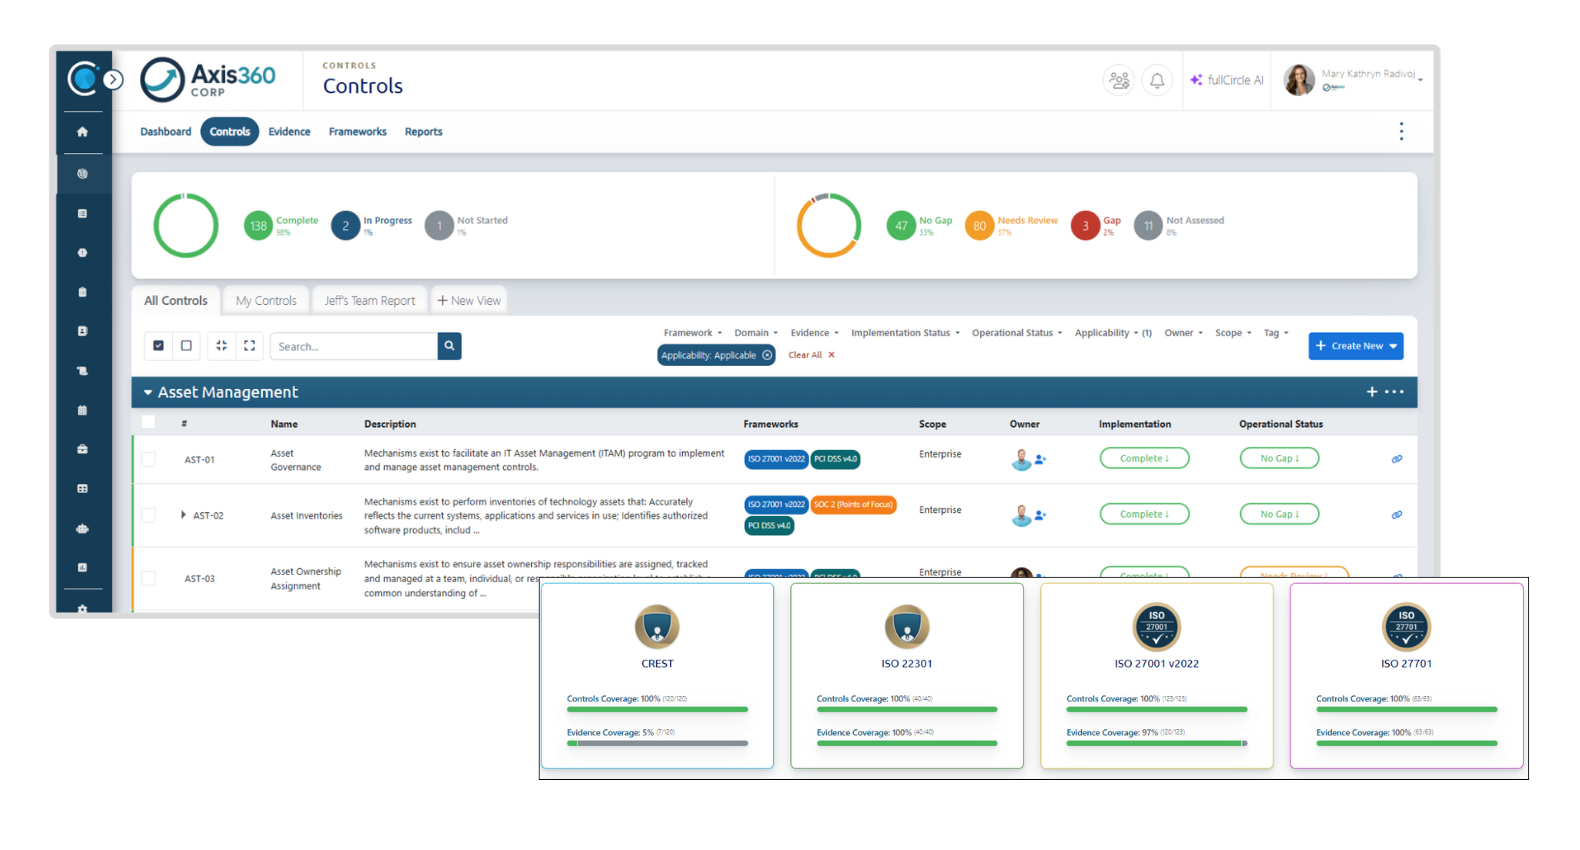
Task: Open the Asset Management section ellipsis menu
Action: click(x=1395, y=392)
